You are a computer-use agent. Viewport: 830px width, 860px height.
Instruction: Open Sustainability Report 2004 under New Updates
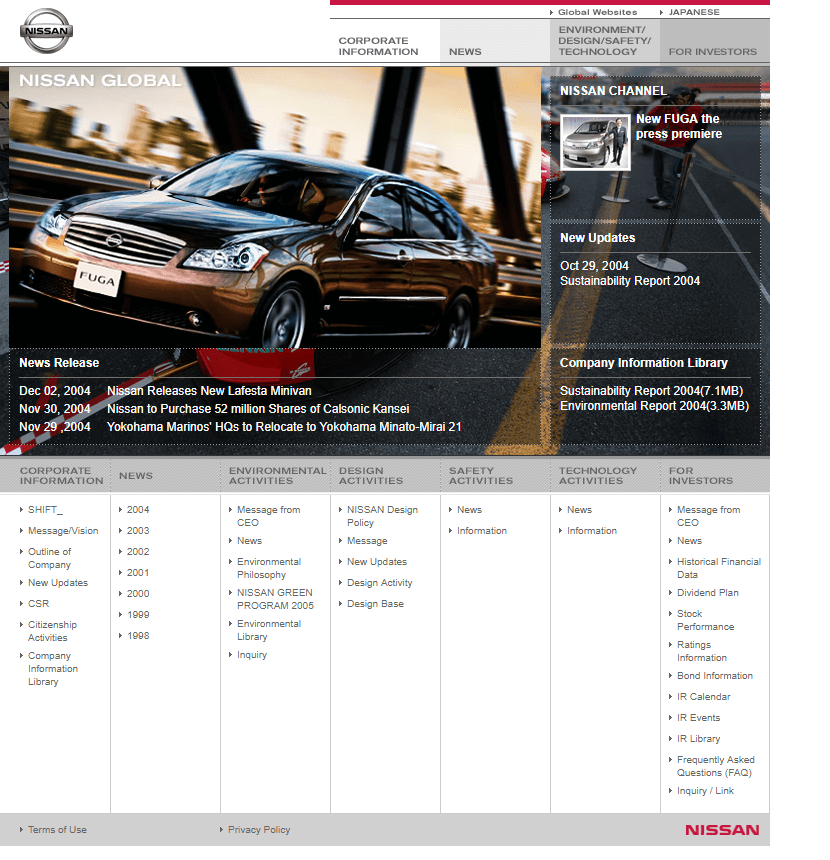click(630, 281)
